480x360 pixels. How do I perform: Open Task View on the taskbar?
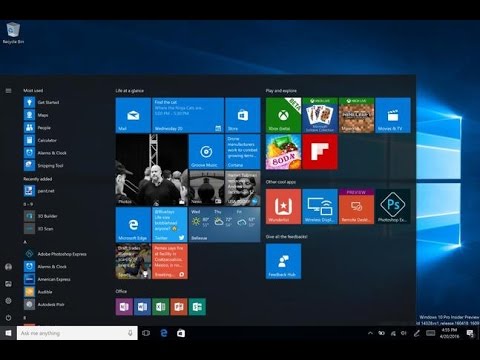click(146, 333)
